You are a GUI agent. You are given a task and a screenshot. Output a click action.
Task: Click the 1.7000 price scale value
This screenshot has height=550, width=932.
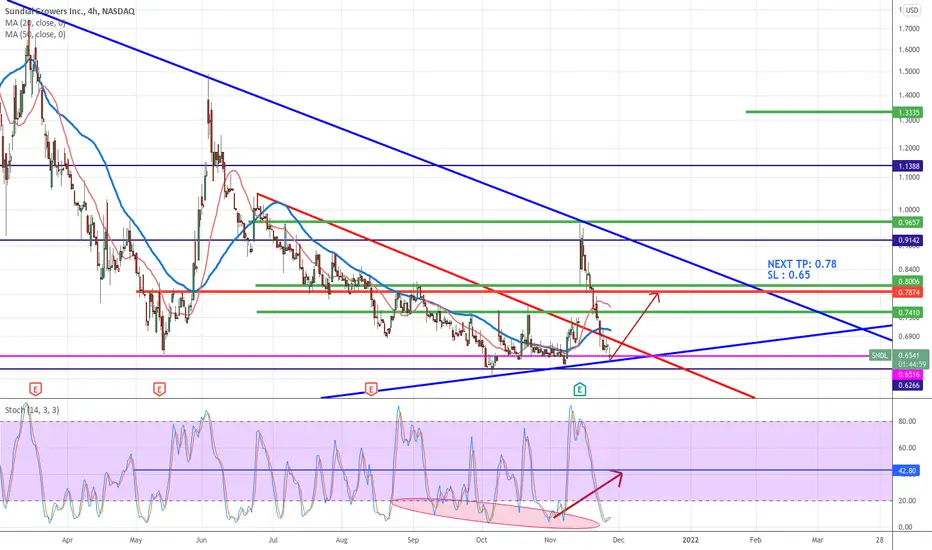pyautogui.click(x=909, y=29)
